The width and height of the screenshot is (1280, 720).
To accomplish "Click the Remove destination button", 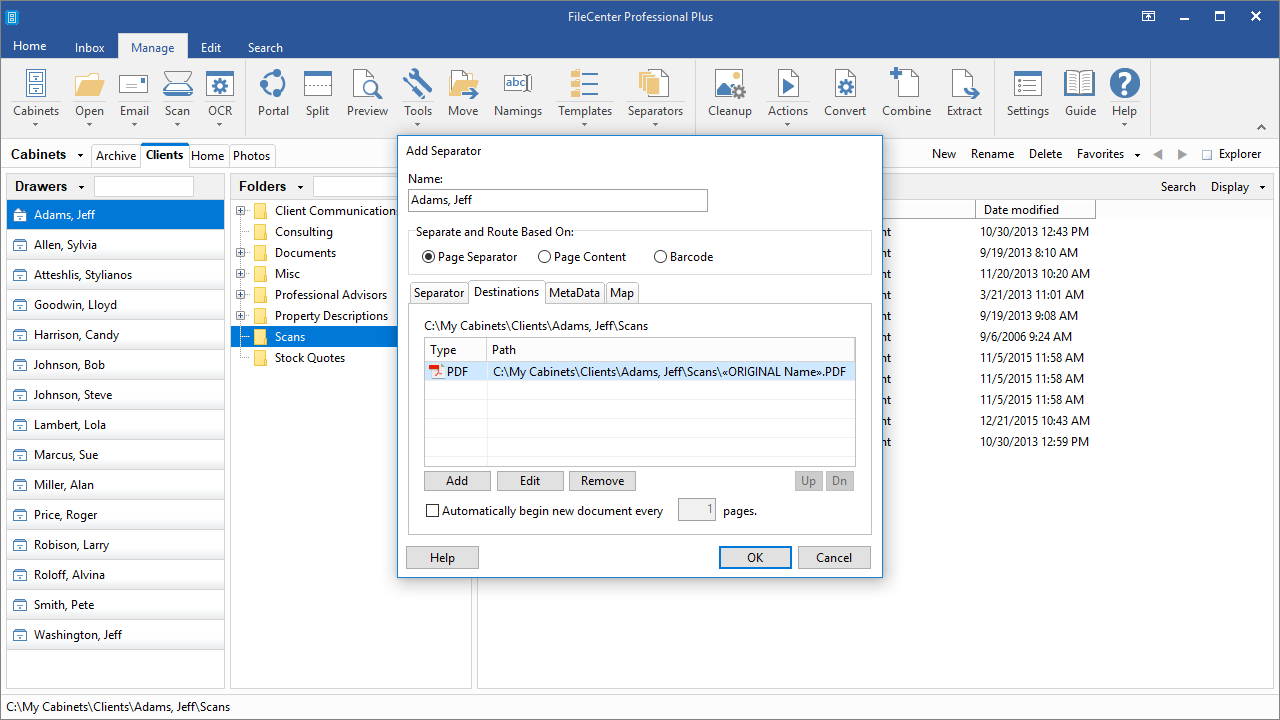I will [602, 481].
